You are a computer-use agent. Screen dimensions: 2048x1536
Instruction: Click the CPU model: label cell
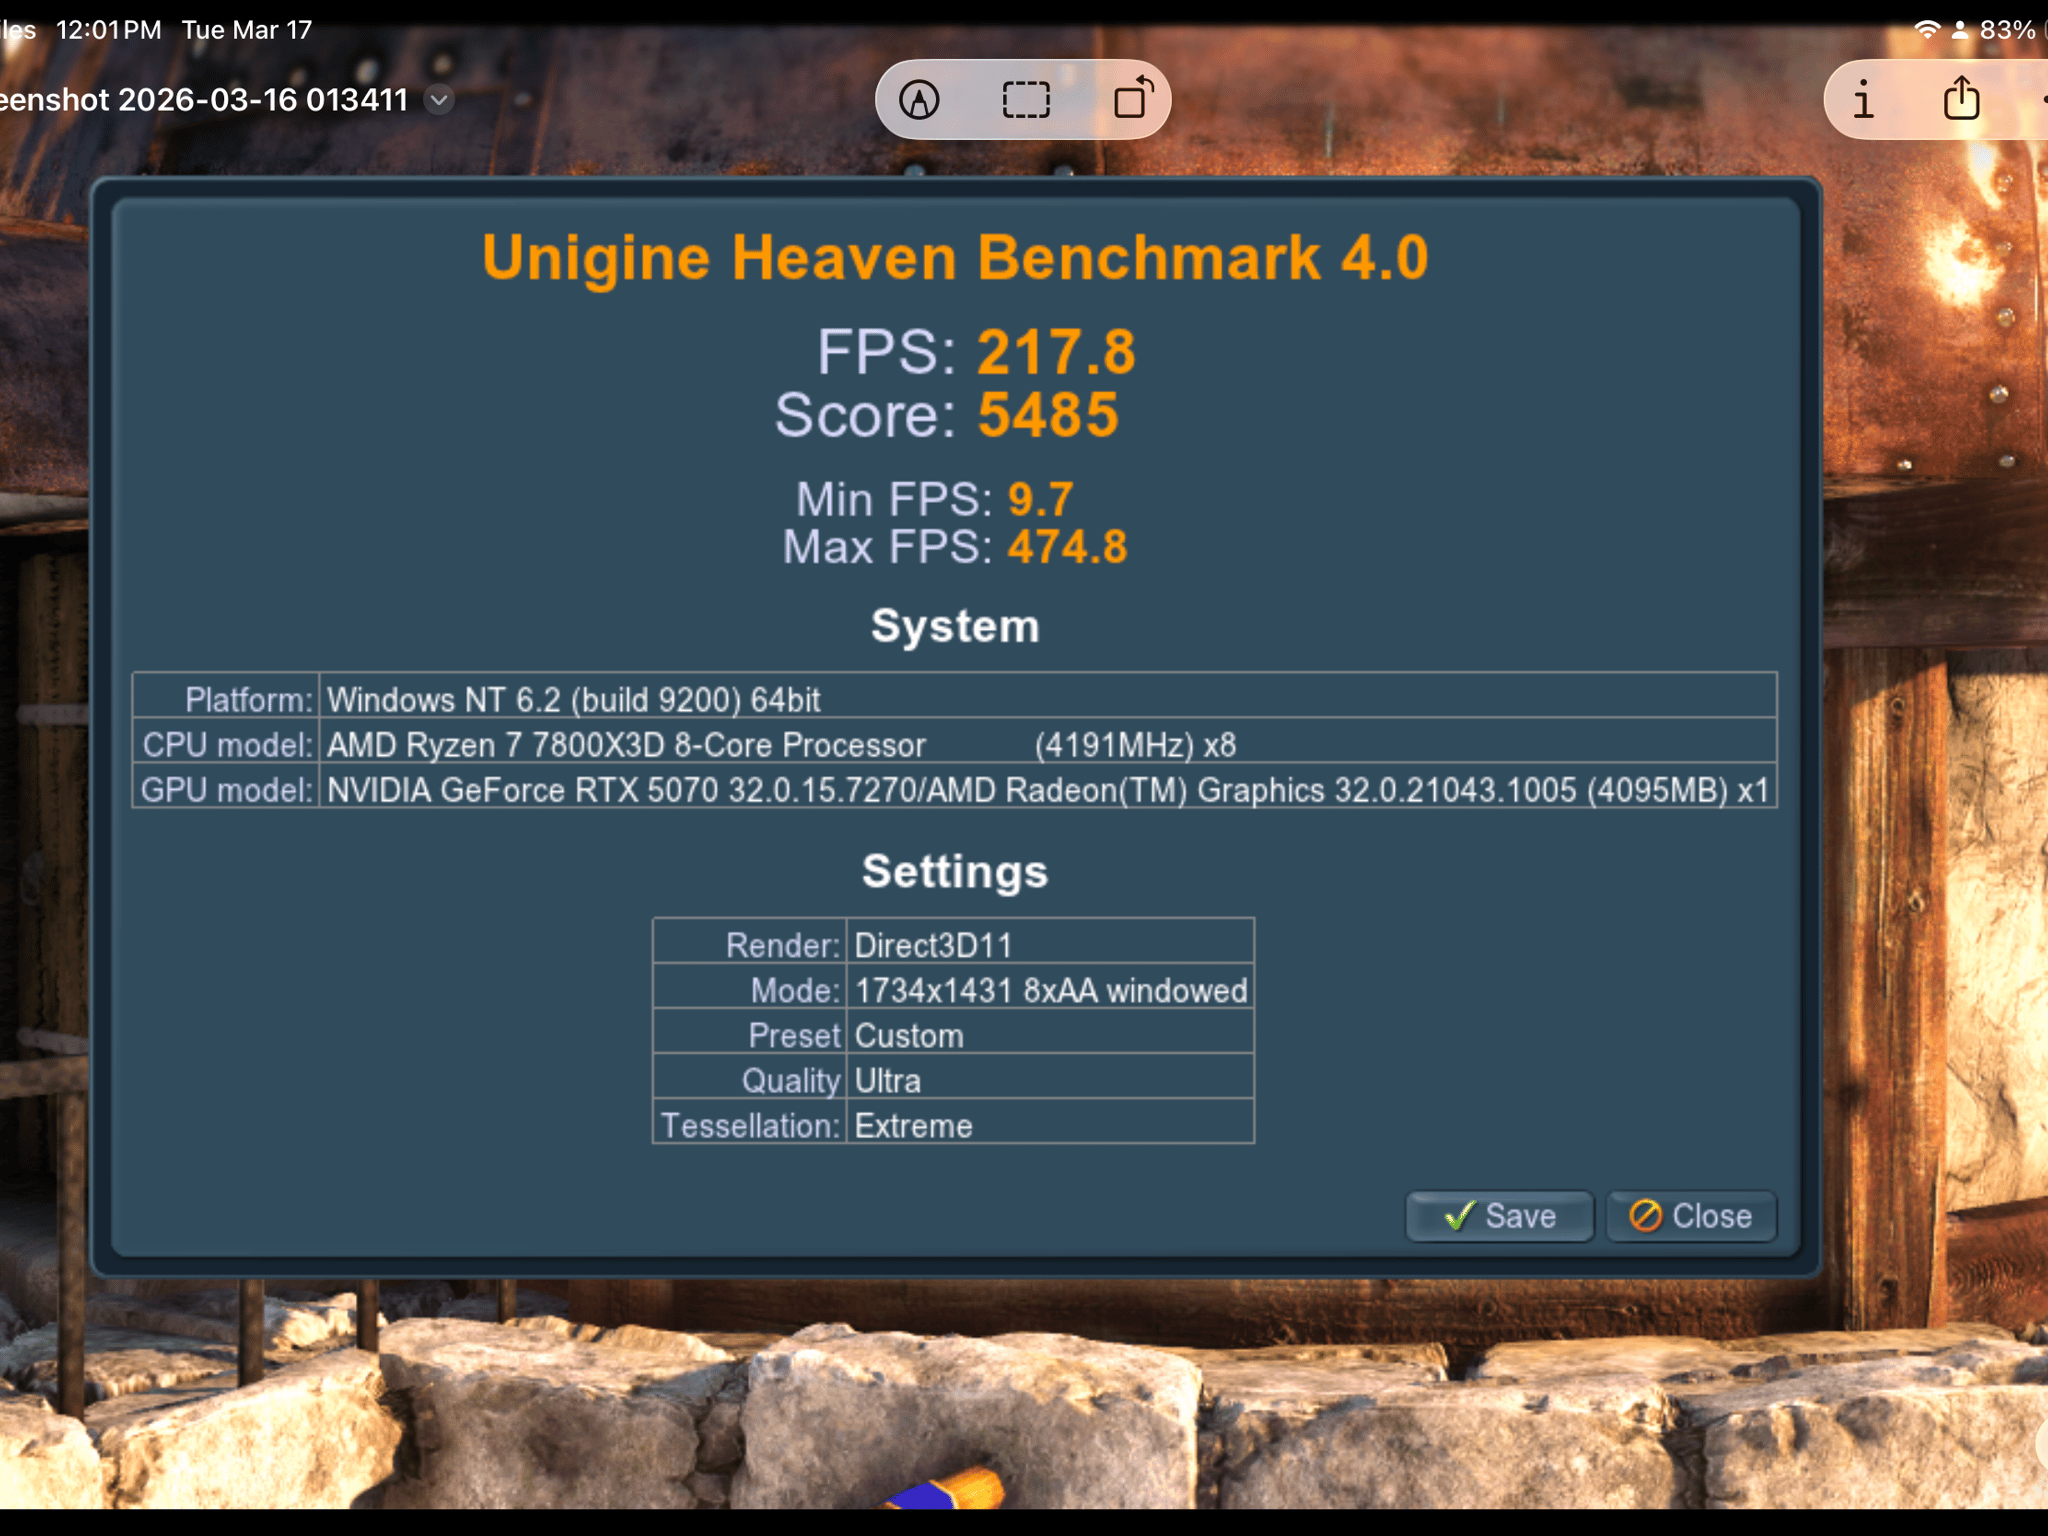(227, 742)
